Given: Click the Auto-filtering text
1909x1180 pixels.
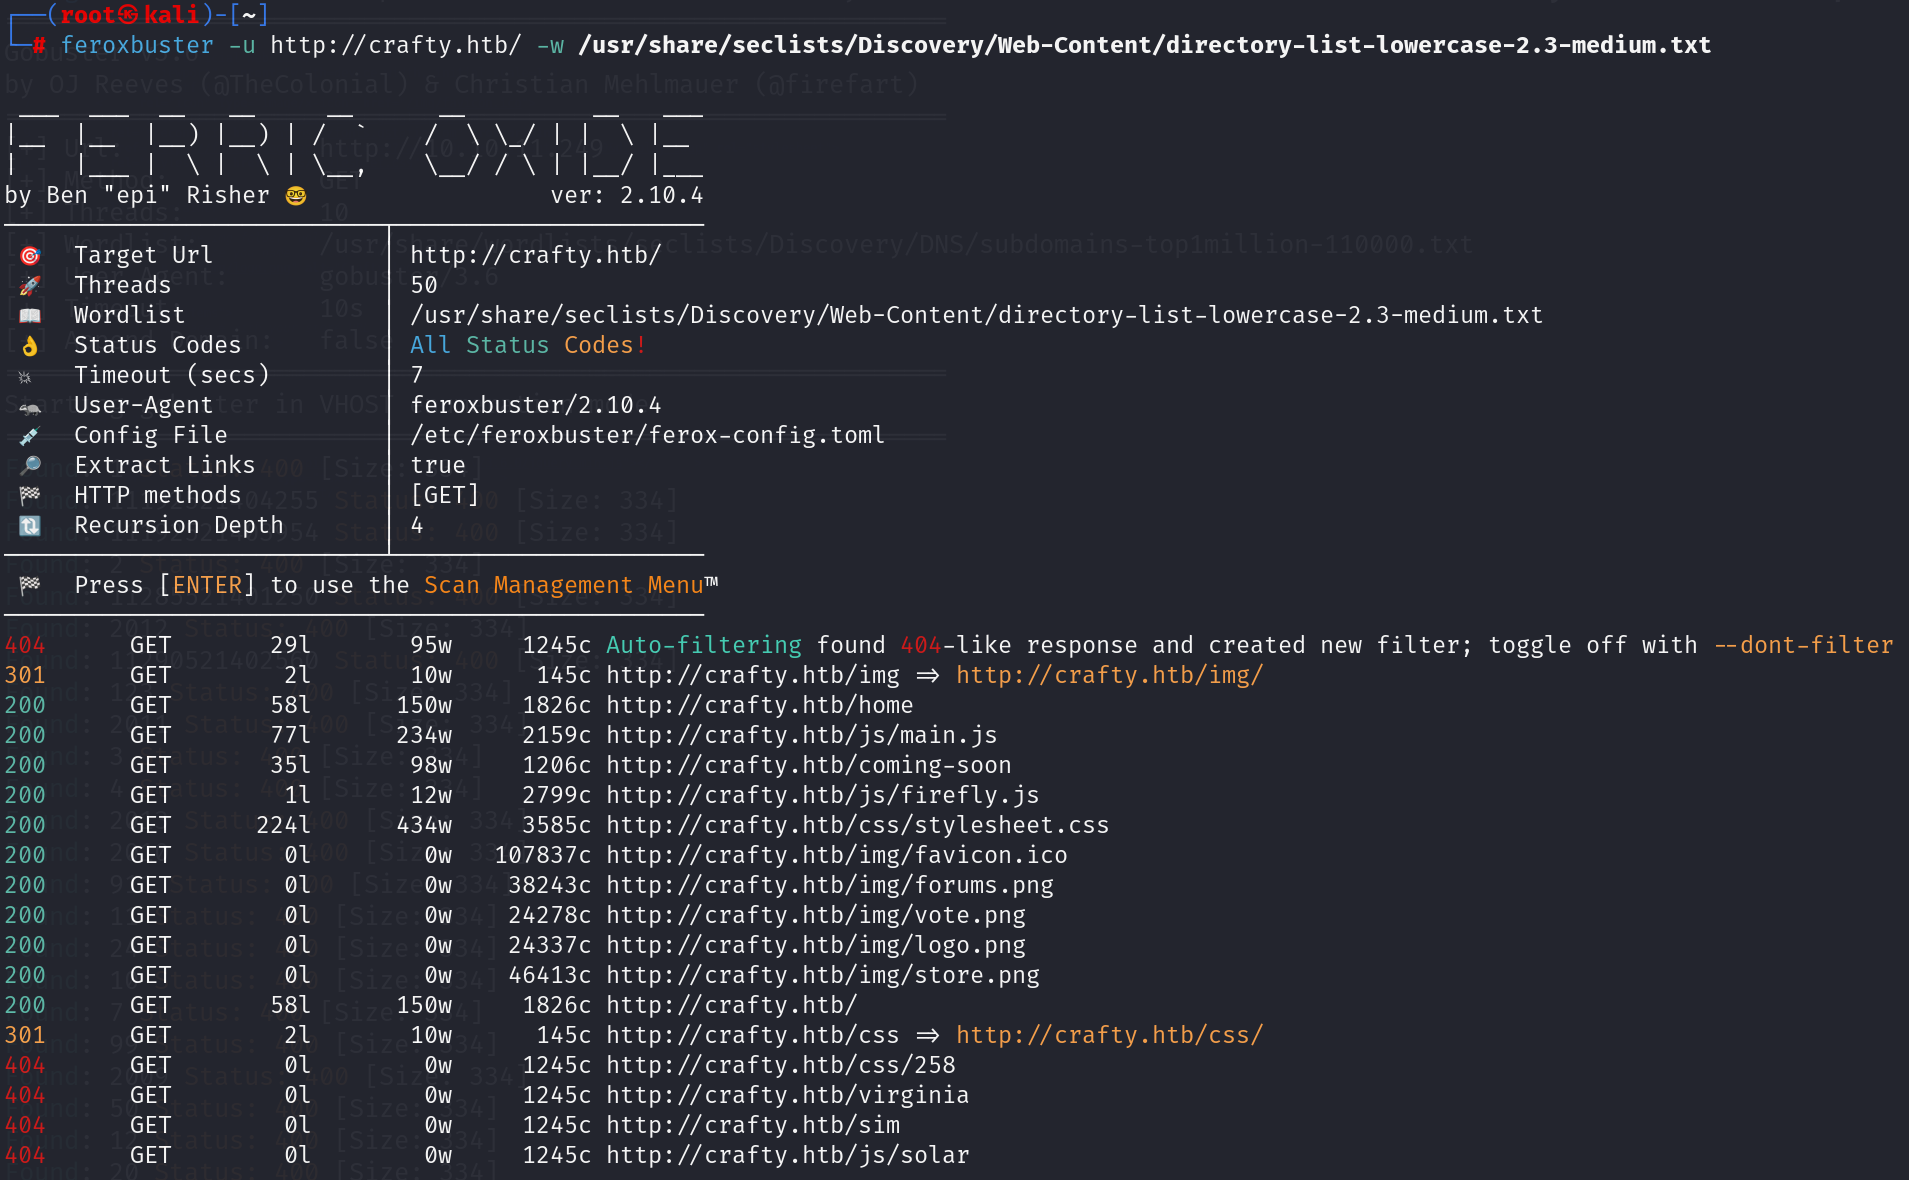Looking at the screenshot, I should [704, 645].
